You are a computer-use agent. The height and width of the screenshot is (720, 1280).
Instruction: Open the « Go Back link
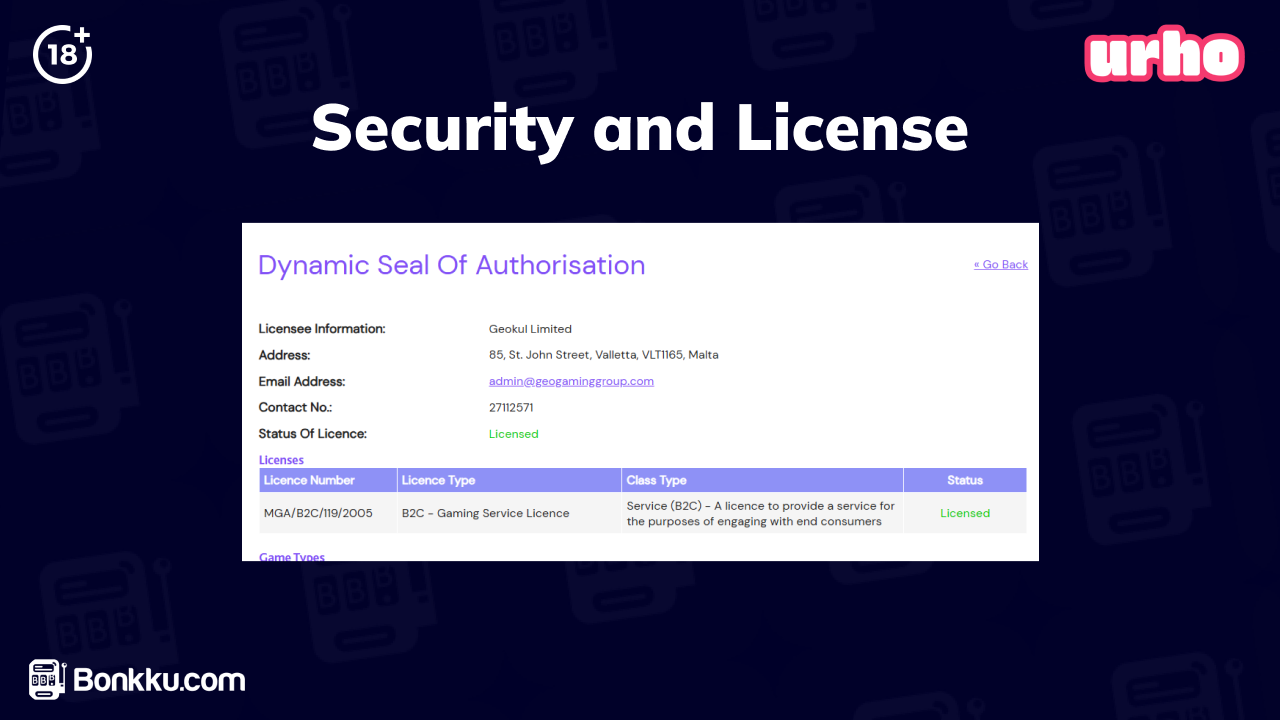[1001, 265]
